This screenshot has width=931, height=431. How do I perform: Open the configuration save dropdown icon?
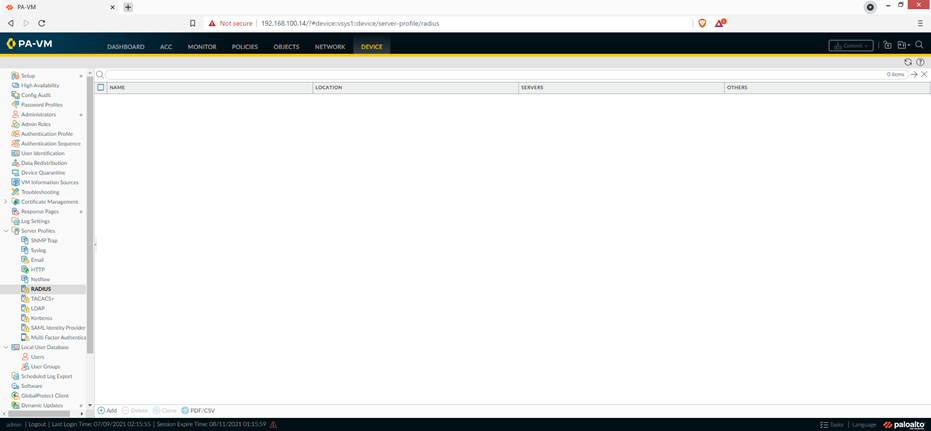pos(904,45)
